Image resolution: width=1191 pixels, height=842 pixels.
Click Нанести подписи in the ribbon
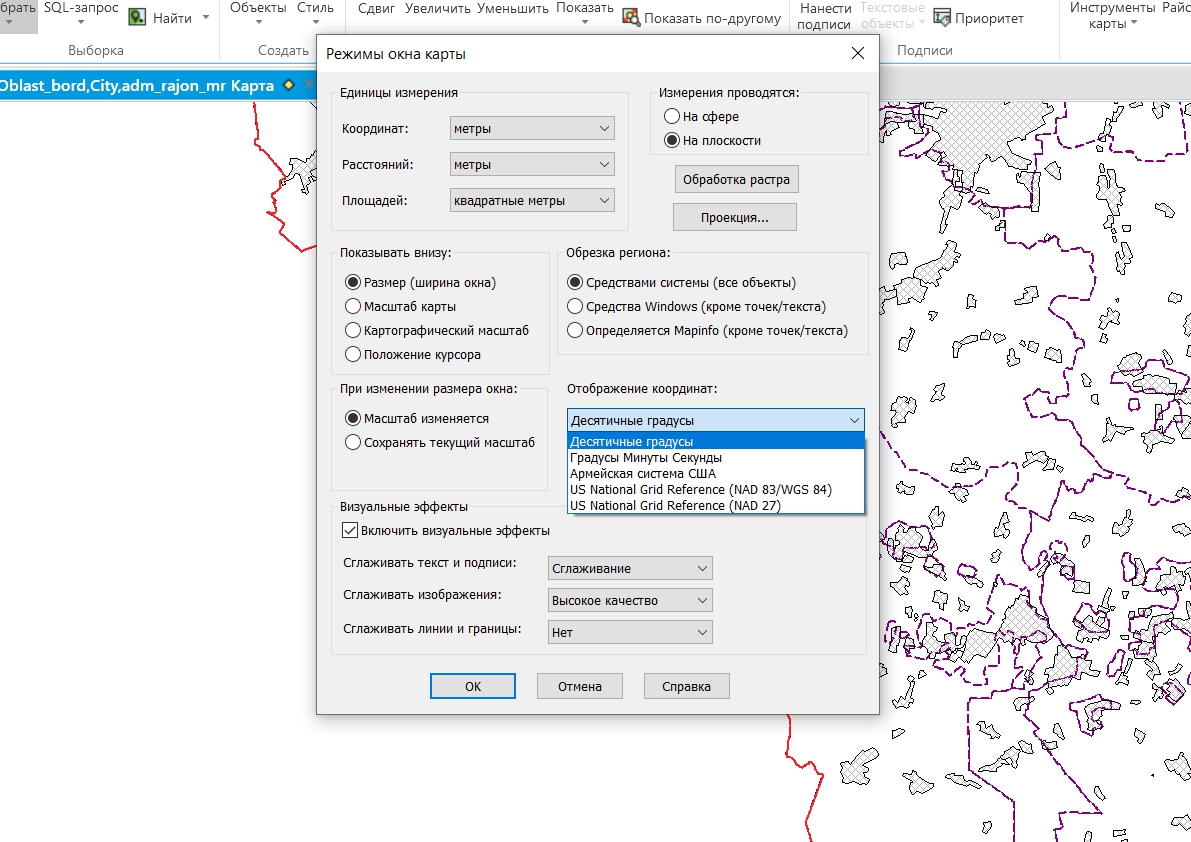(x=825, y=16)
